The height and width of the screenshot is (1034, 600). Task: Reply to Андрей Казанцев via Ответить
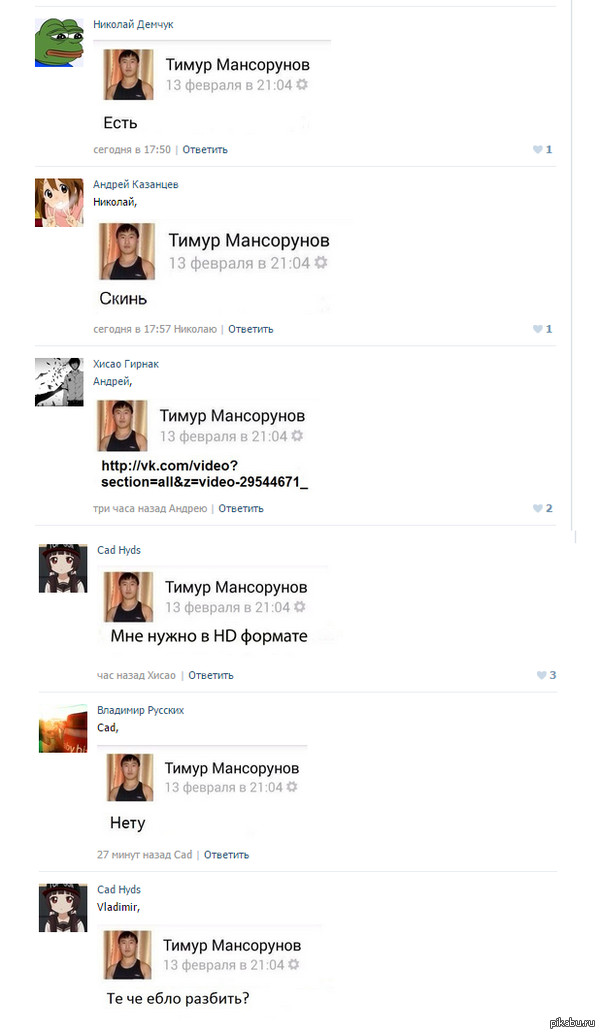251,329
